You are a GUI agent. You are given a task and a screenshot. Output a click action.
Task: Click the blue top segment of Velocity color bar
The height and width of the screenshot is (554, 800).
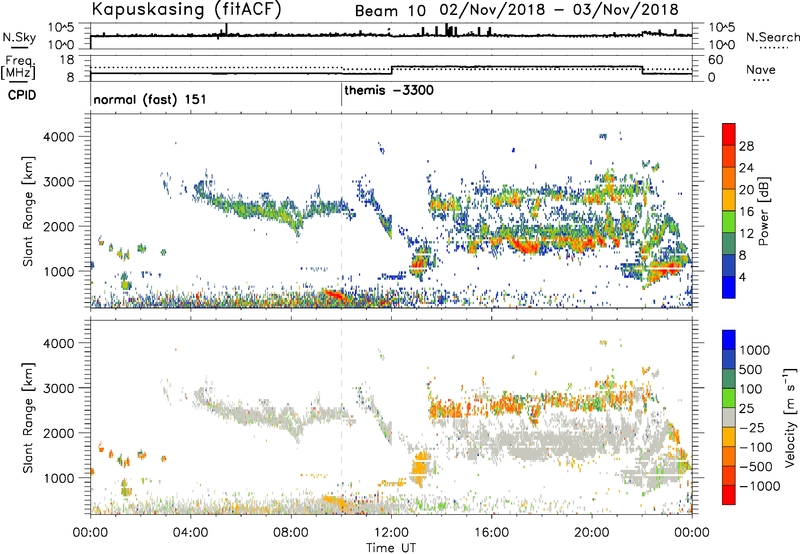point(729,340)
